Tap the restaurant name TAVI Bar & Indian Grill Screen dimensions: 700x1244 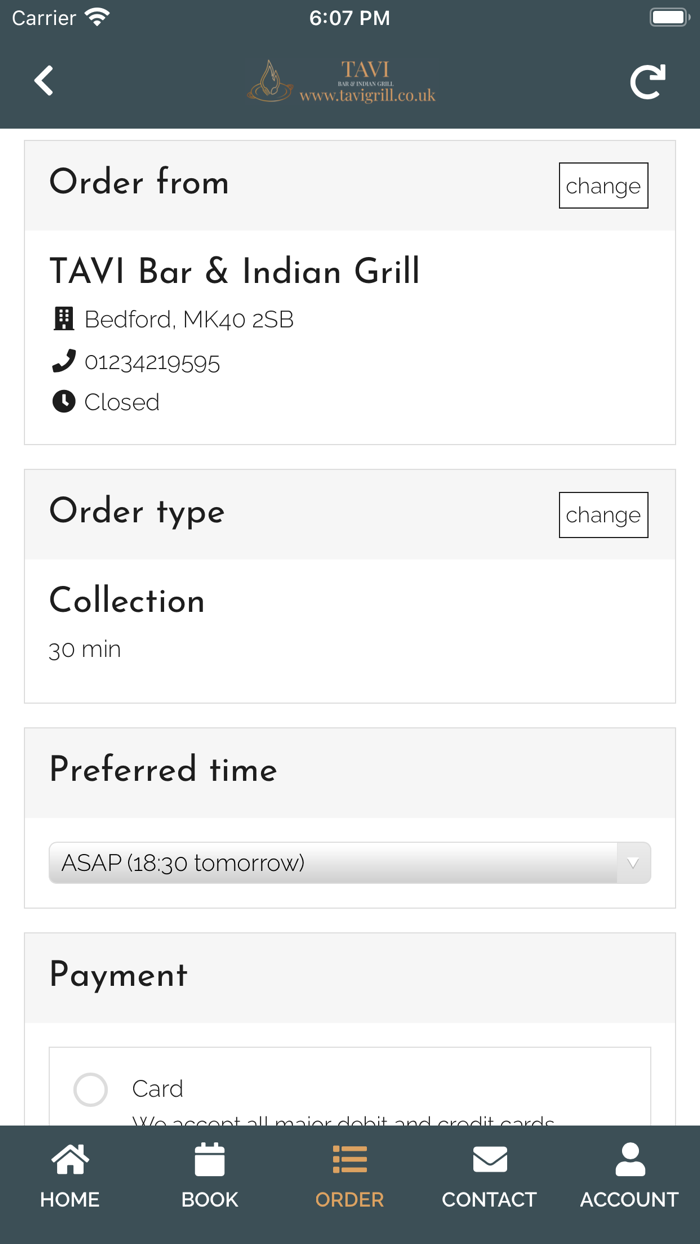pyautogui.click(x=234, y=271)
